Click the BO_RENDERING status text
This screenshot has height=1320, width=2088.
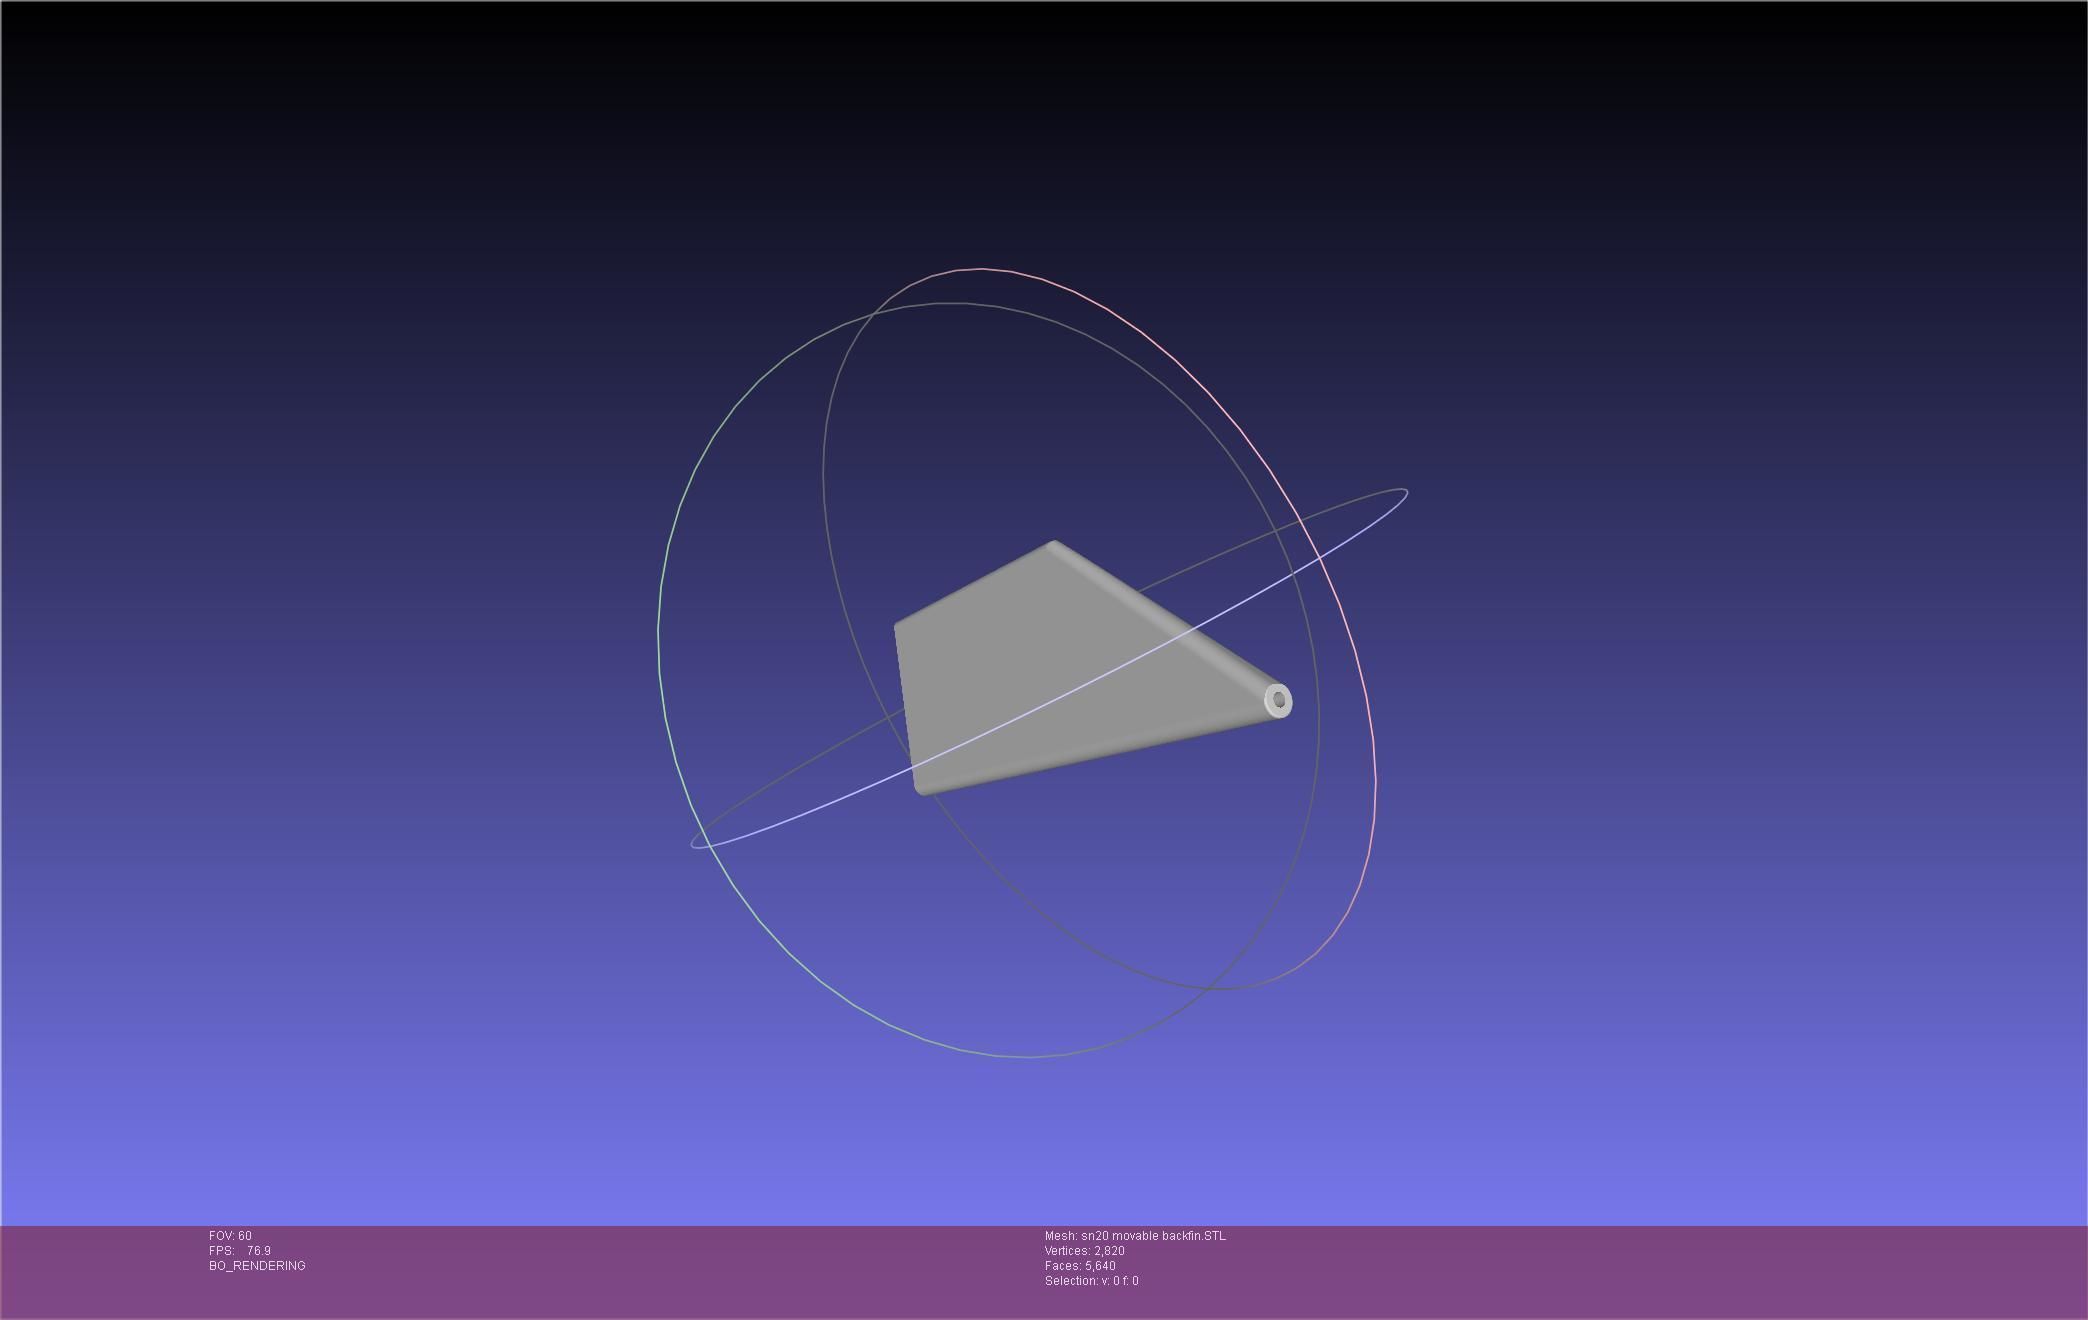[257, 1266]
